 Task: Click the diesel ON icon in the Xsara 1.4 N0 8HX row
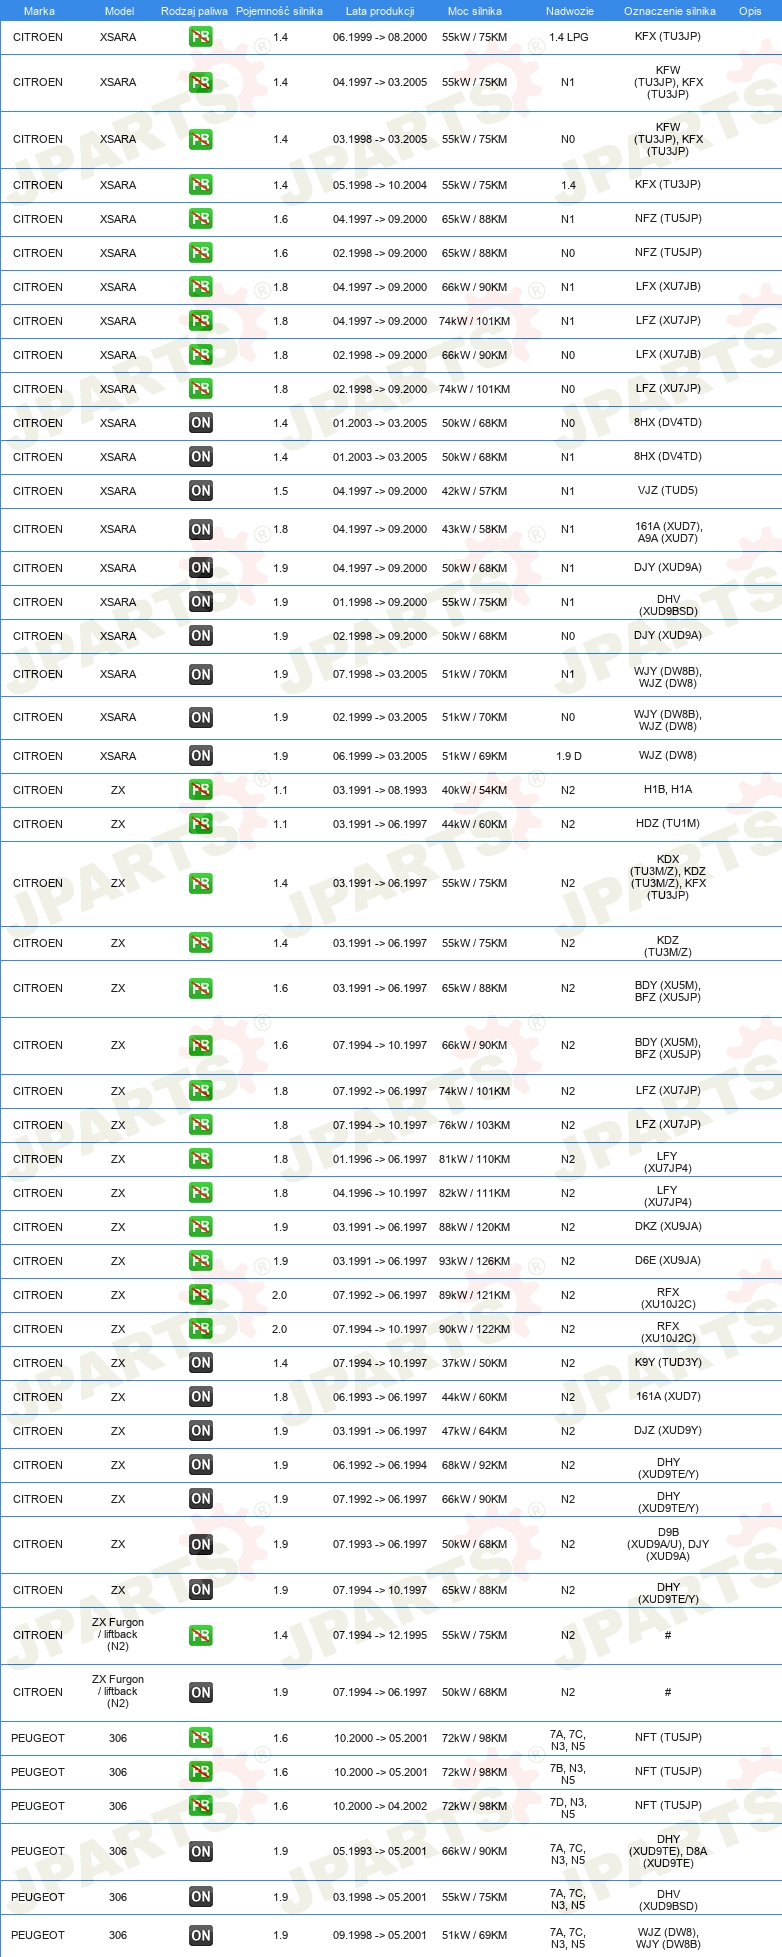(201, 423)
